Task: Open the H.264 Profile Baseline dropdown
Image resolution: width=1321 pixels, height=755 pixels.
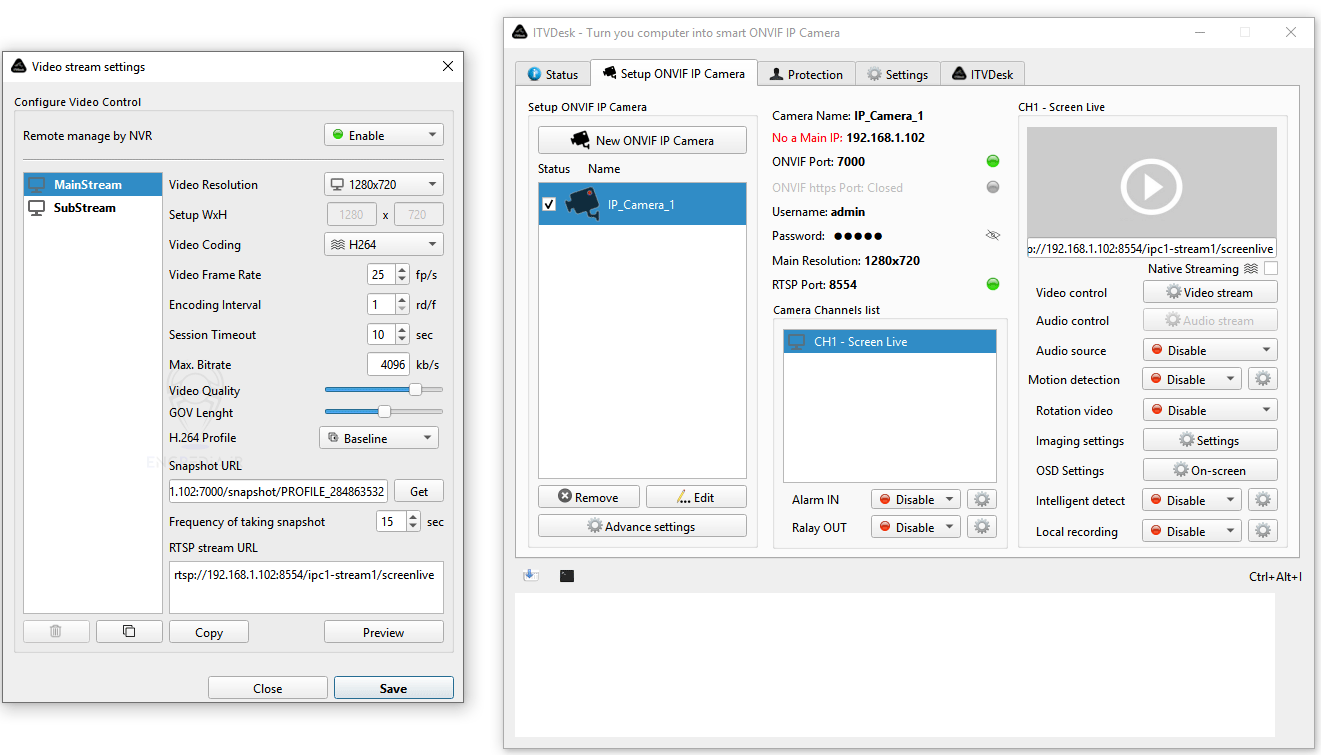Action: point(379,438)
